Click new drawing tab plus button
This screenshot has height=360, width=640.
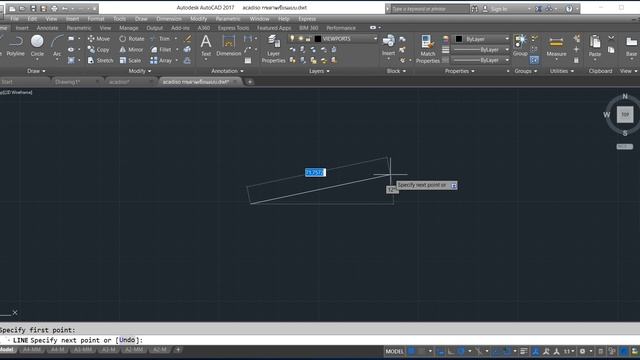tap(250, 82)
